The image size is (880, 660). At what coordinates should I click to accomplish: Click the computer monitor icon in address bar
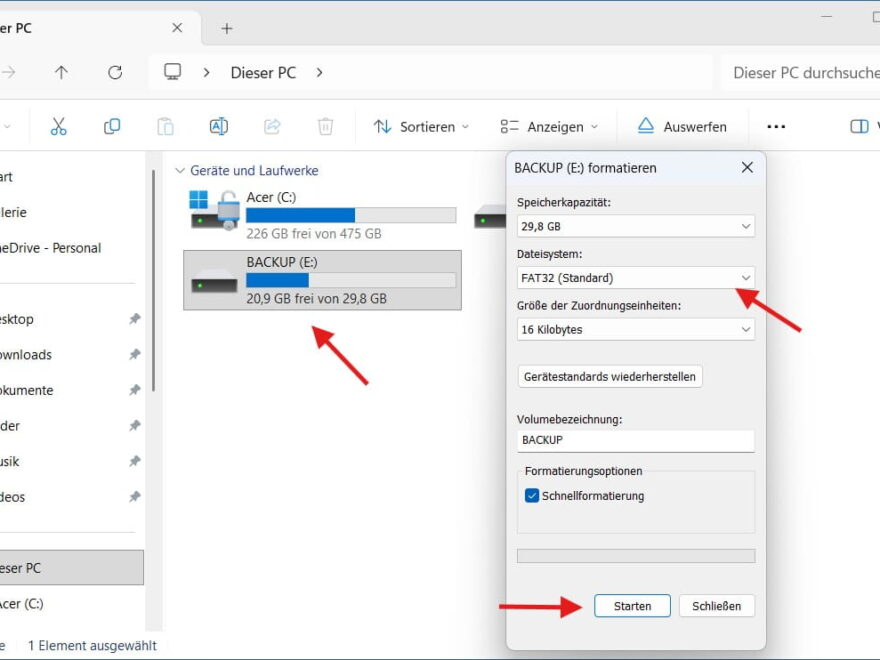(x=172, y=72)
